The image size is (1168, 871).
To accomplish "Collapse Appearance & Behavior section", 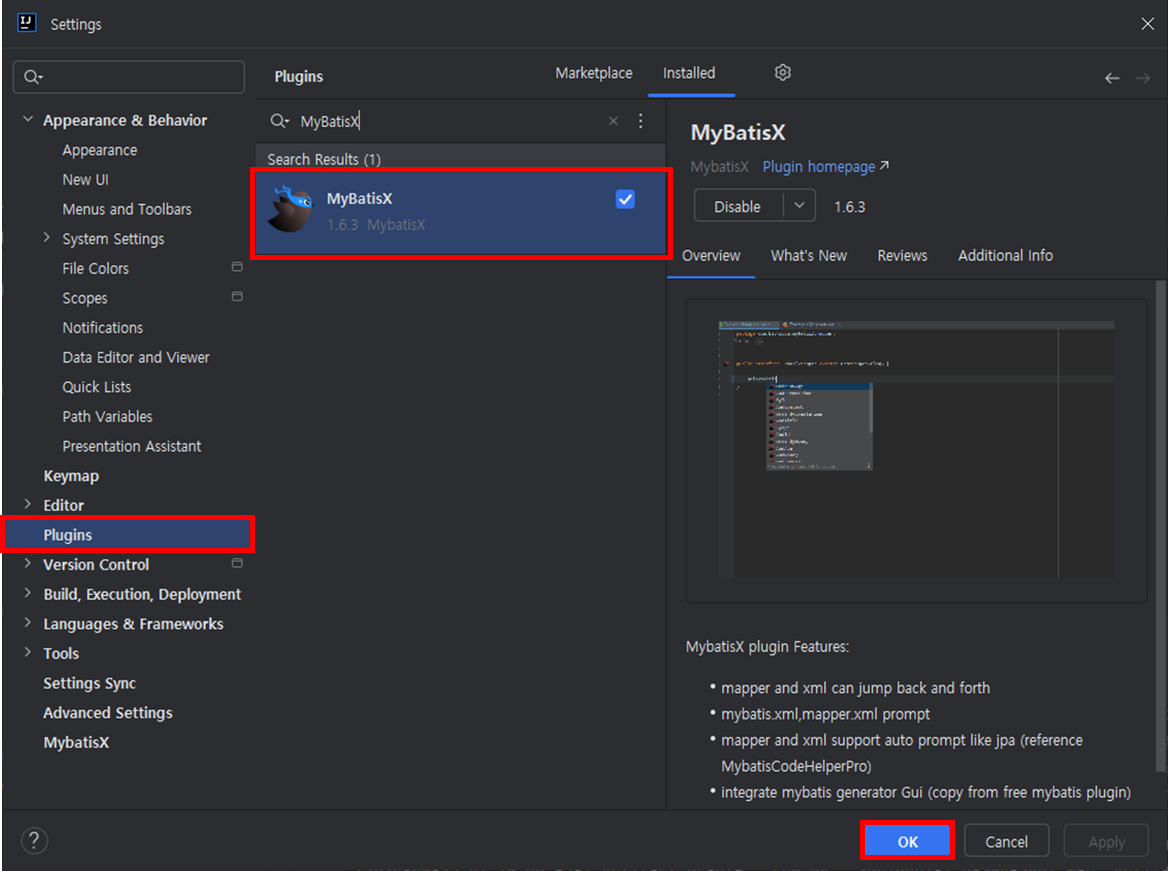I will [x=28, y=119].
